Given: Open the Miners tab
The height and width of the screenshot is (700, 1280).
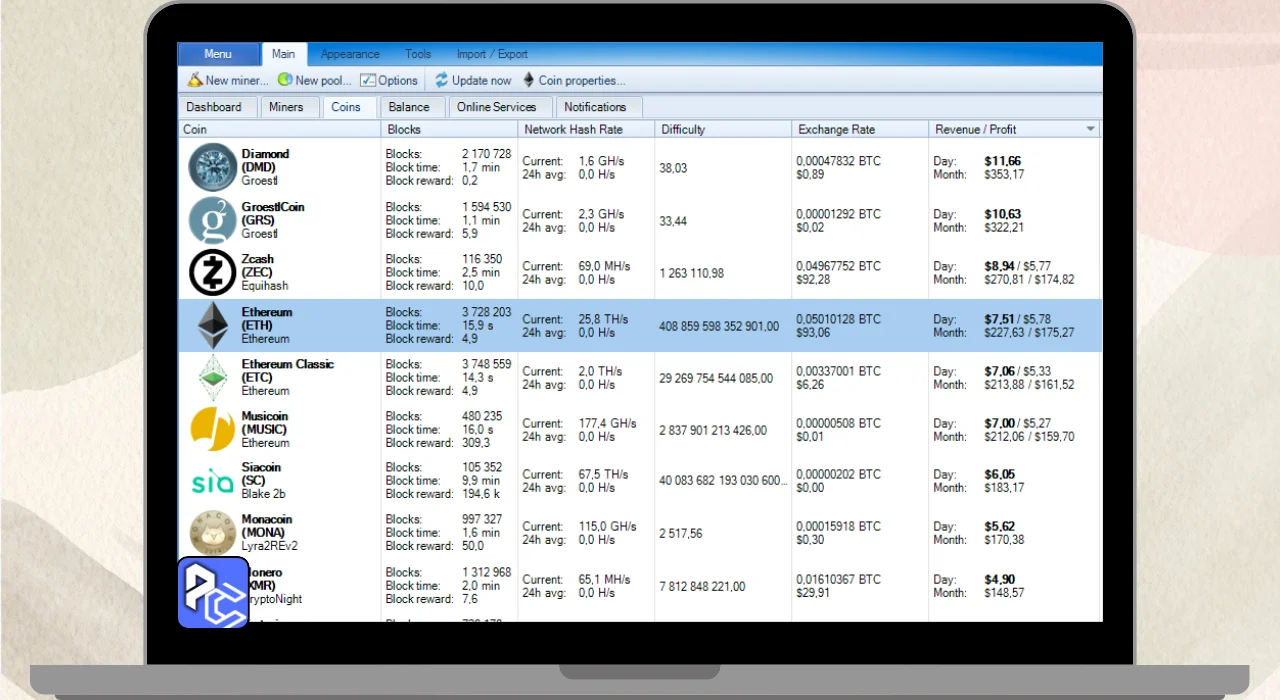Looking at the screenshot, I should [x=286, y=107].
